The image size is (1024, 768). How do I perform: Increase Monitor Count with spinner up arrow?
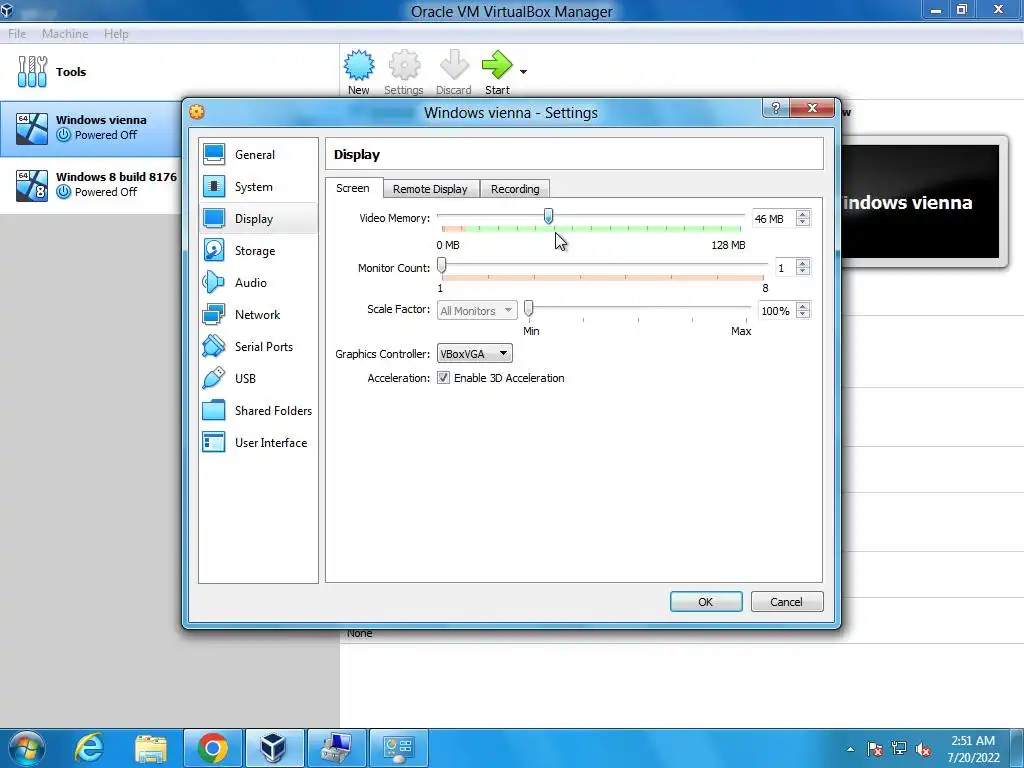click(x=803, y=263)
